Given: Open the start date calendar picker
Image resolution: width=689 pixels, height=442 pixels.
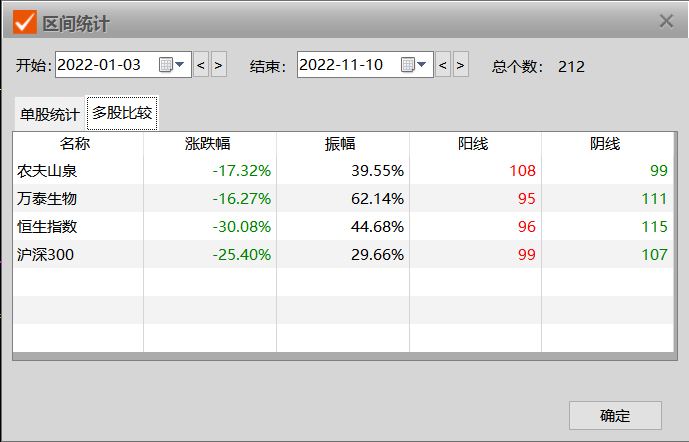Looking at the screenshot, I should pyautogui.click(x=172, y=65).
